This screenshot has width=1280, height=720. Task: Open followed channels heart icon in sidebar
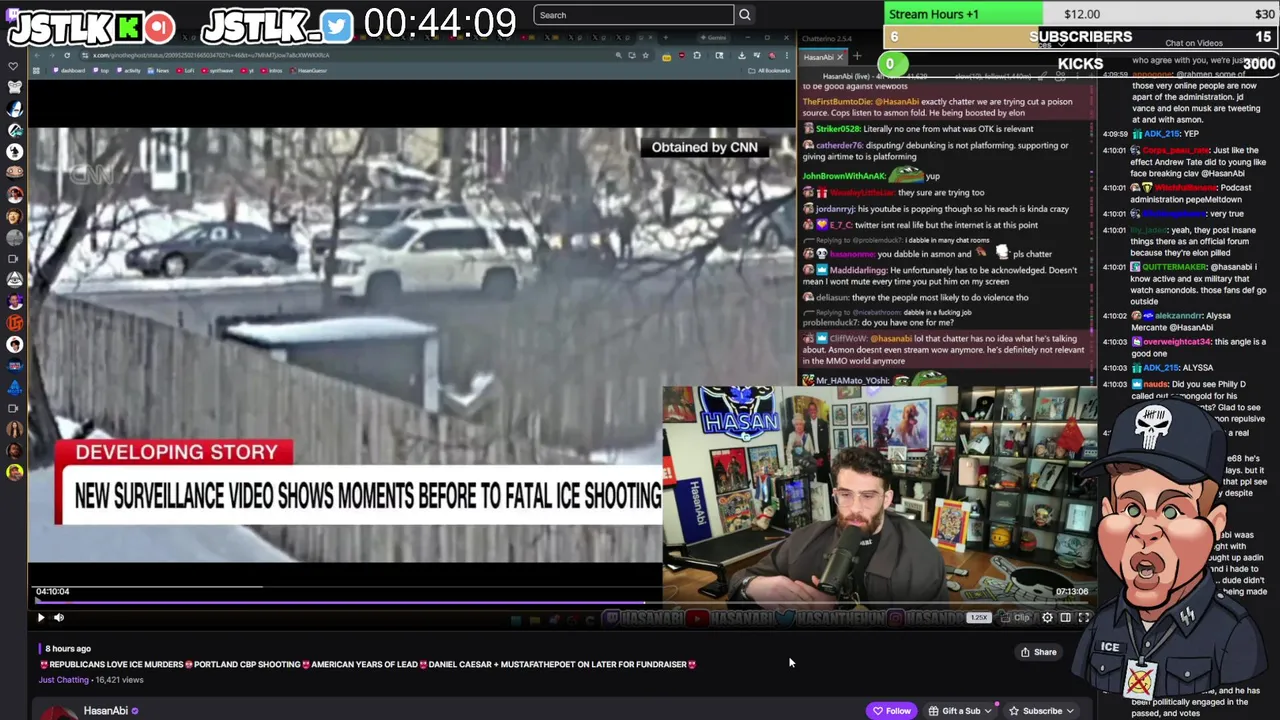pos(13,67)
